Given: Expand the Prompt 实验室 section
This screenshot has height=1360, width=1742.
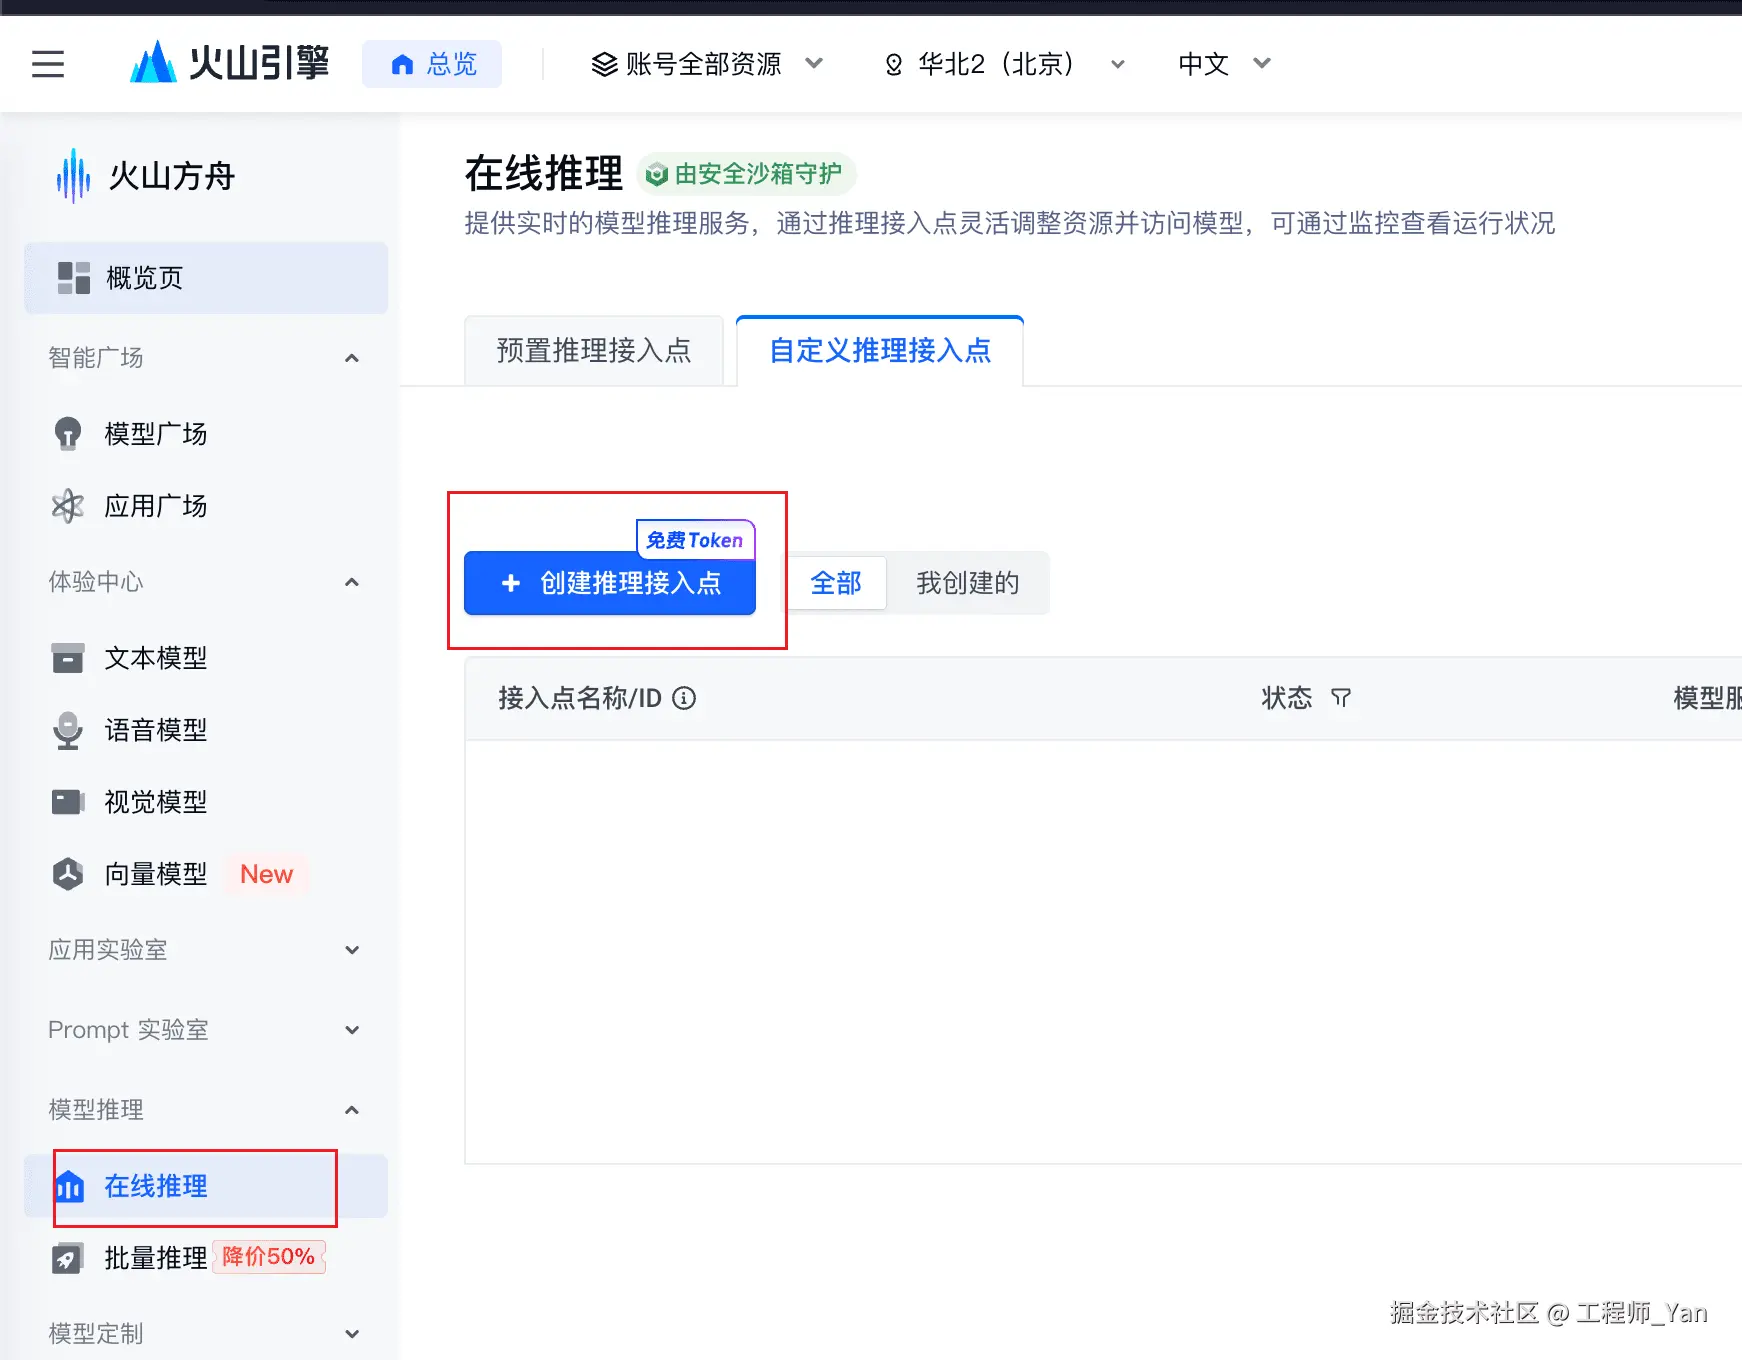Looking at the screenshot, I should point(352,1030).
